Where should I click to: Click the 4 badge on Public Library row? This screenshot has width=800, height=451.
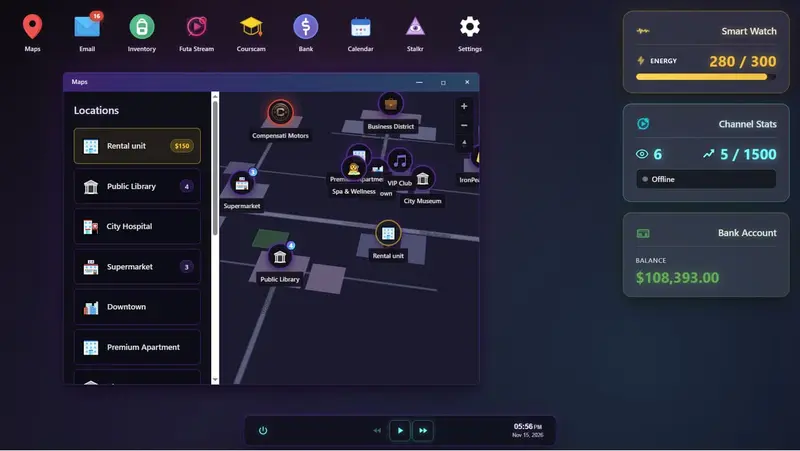point(186,186)
